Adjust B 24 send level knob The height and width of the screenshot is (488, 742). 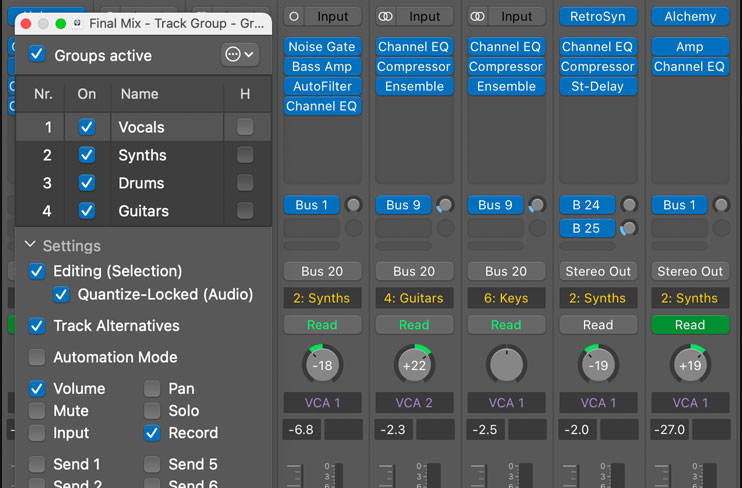[x=629, y=205]
